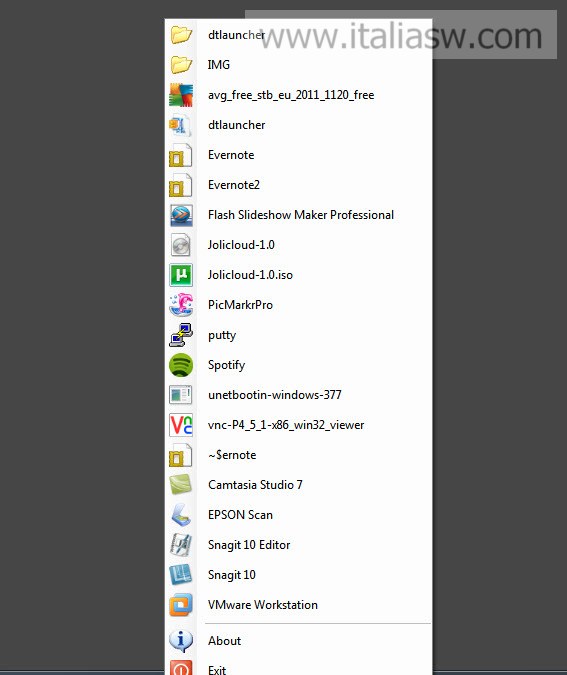The image size is (567, 675).
Task: Open the ~$ernote temporary file entry
Action: click(x=298, y=455)
